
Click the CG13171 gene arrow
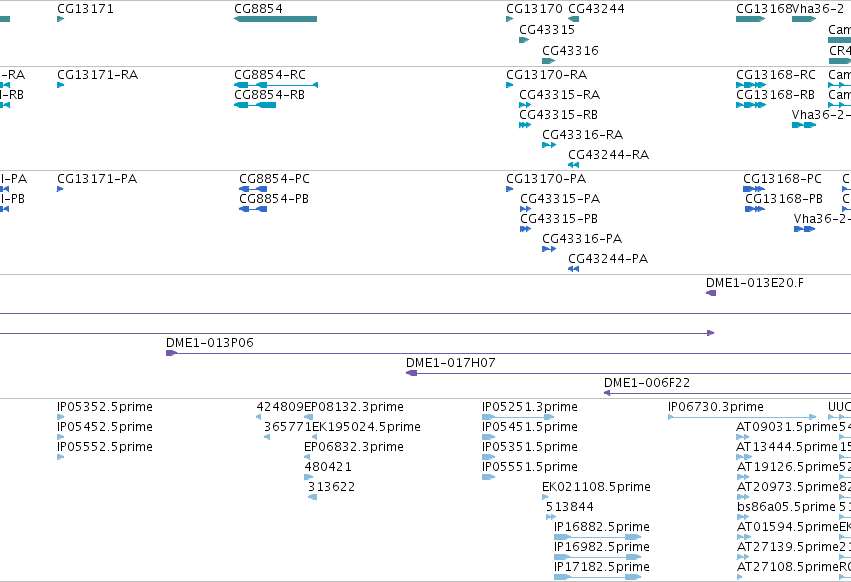tap(61, 19)
